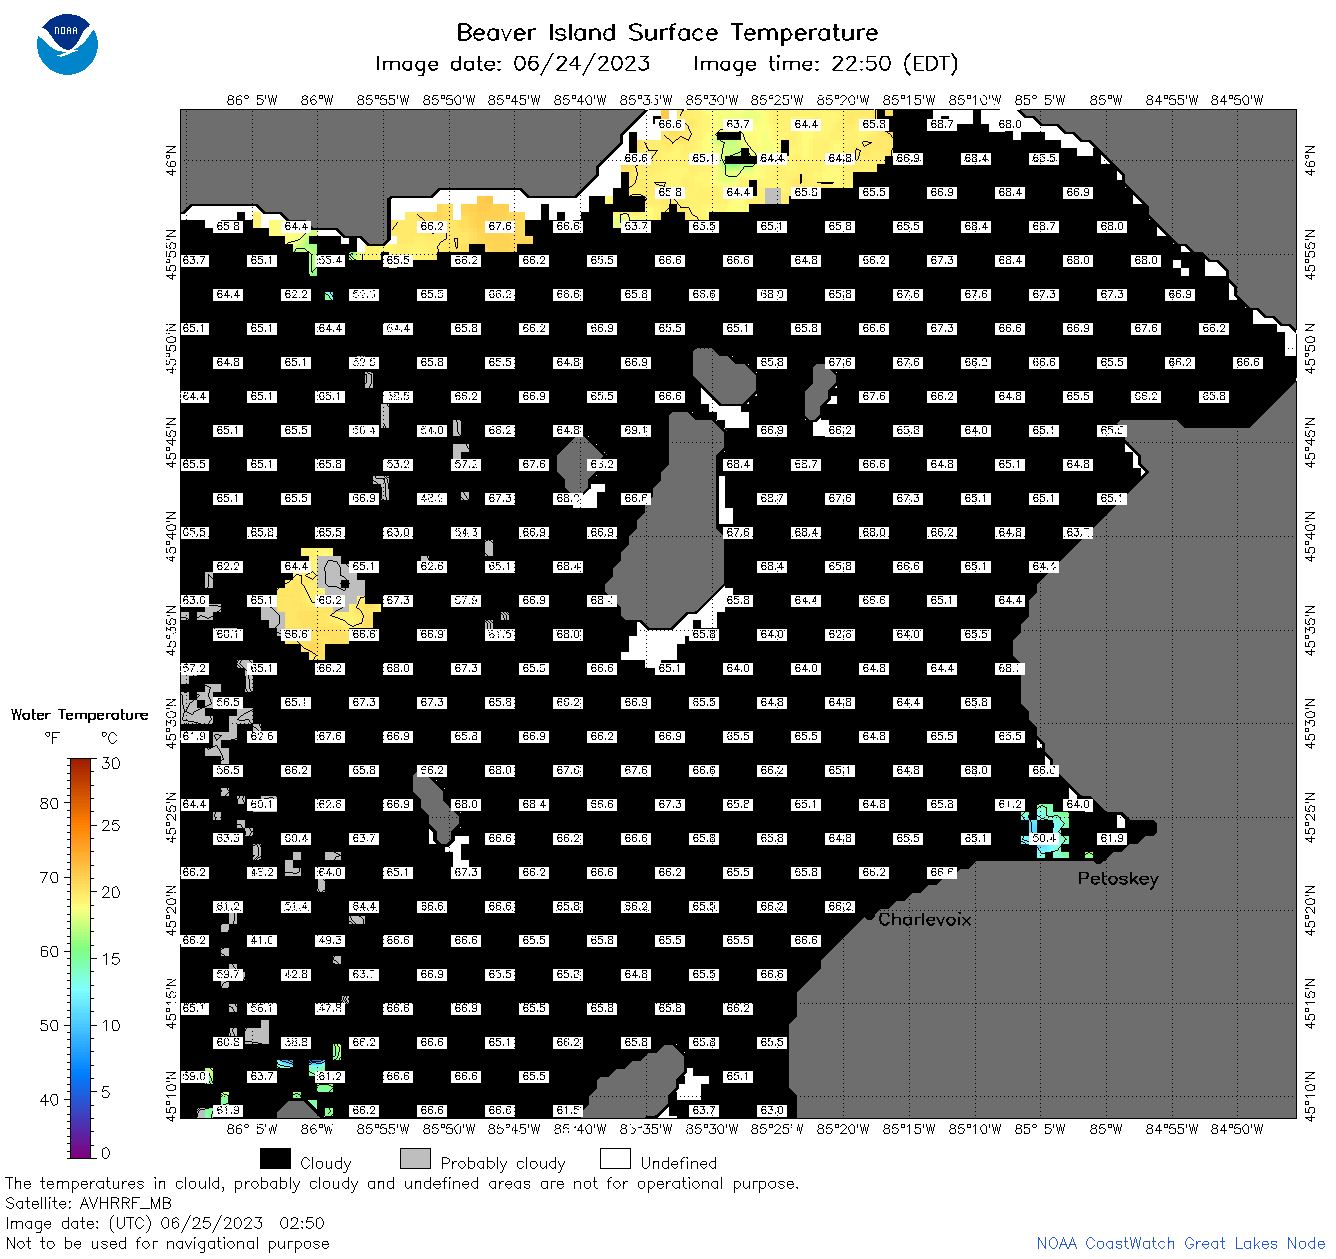Click the NOAA logo emblem

[x=67, y=44]
